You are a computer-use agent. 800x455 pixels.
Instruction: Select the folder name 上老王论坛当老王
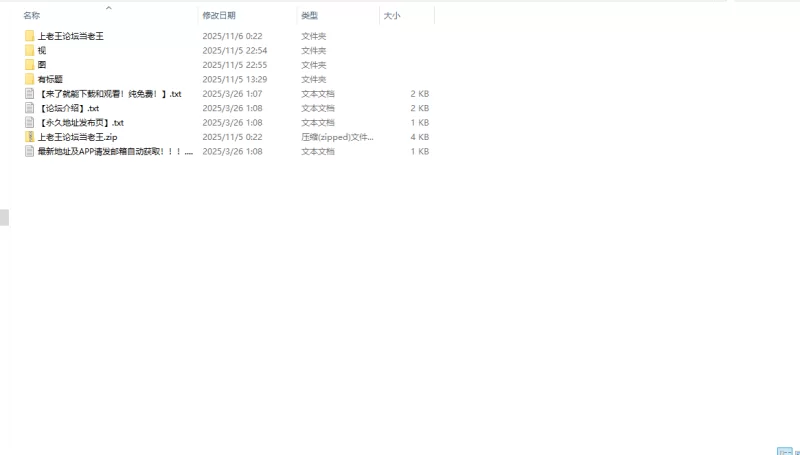pyautogui.click(x=71, y=36)
